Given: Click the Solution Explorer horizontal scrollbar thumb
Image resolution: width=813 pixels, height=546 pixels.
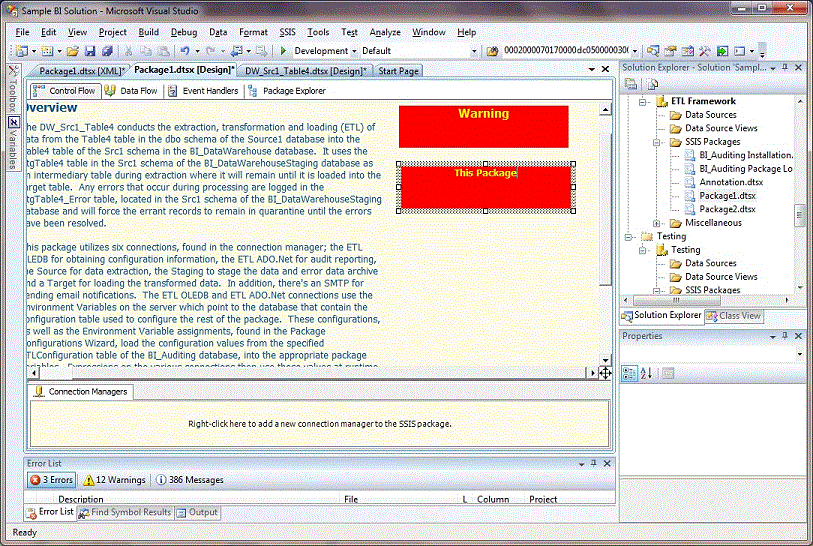Looking at the screenshot, I should tap(677, 300).
